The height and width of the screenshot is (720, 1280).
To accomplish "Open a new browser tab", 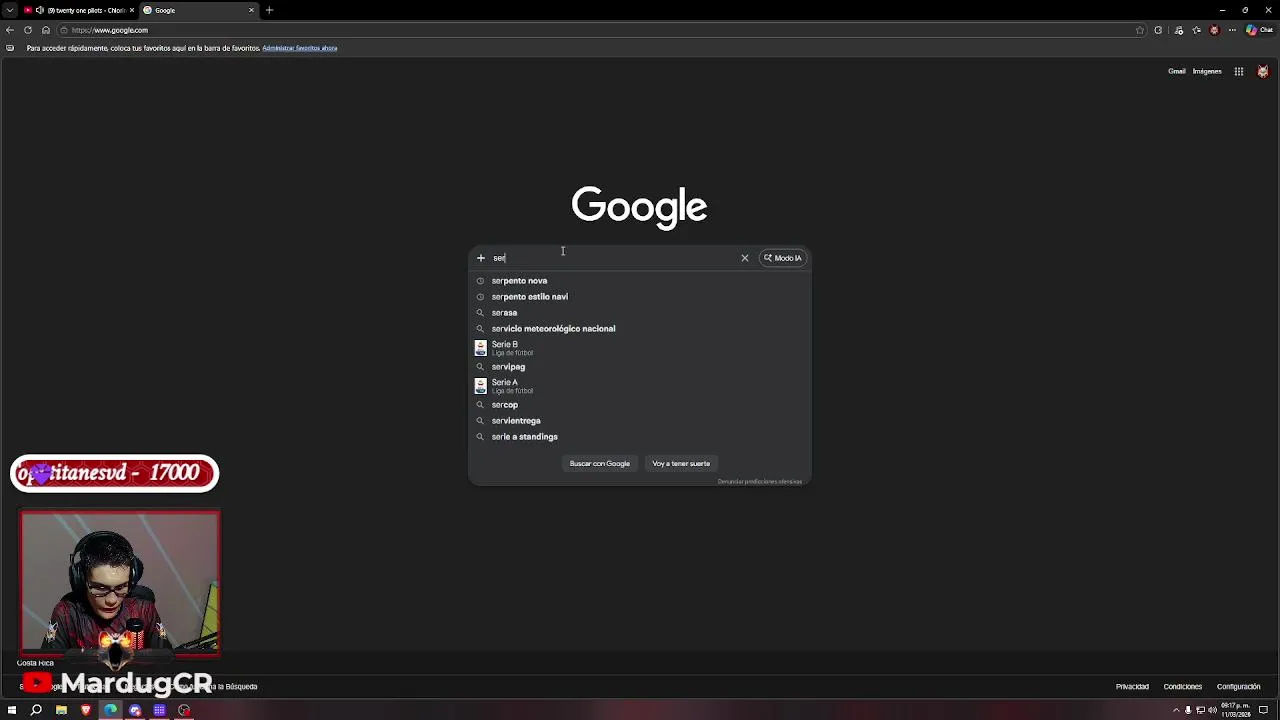I will coord(269,10).
